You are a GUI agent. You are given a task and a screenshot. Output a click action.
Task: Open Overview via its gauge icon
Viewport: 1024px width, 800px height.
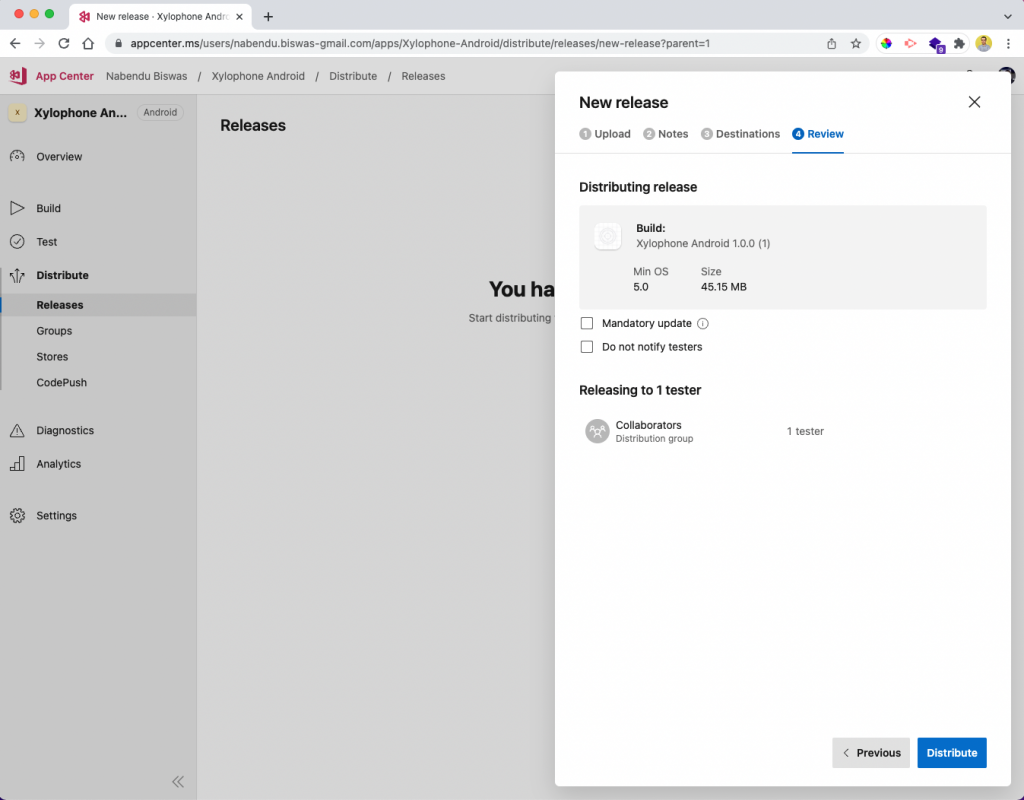[17, 157]
